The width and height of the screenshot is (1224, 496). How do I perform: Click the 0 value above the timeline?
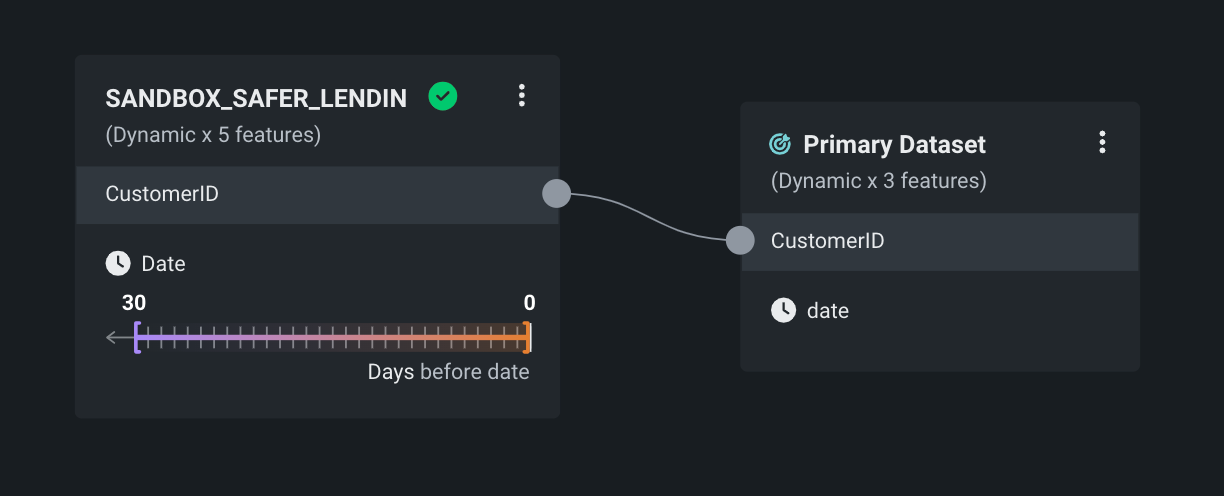point(529,303)
